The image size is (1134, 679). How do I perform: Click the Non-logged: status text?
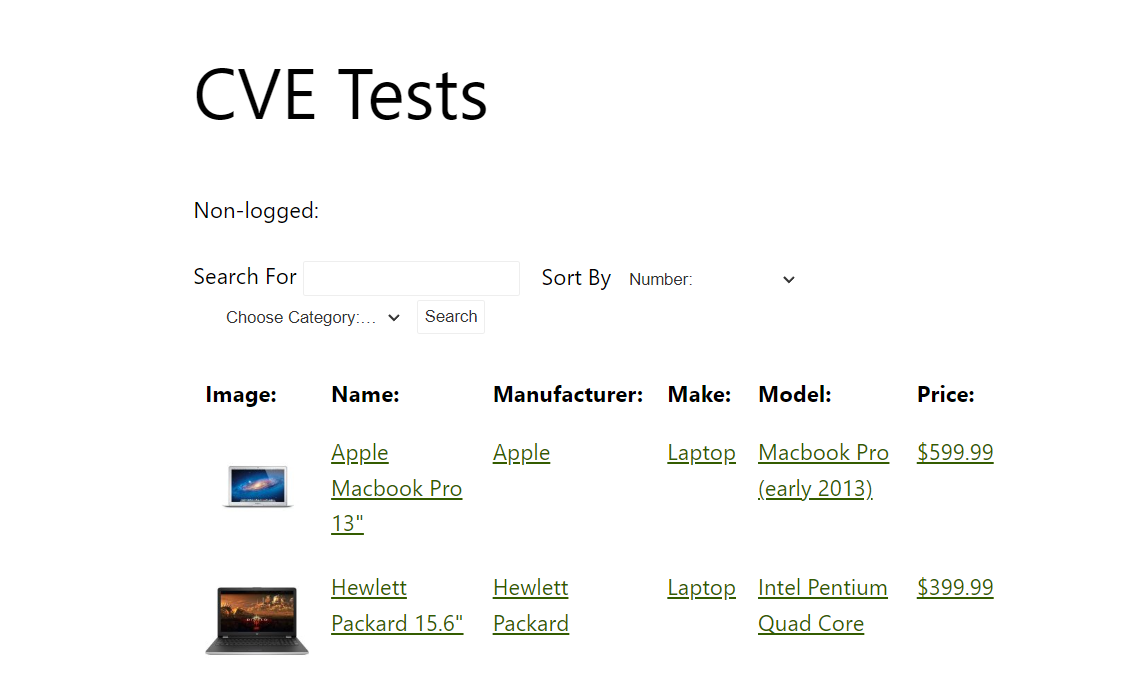click(x=256, y=210)
